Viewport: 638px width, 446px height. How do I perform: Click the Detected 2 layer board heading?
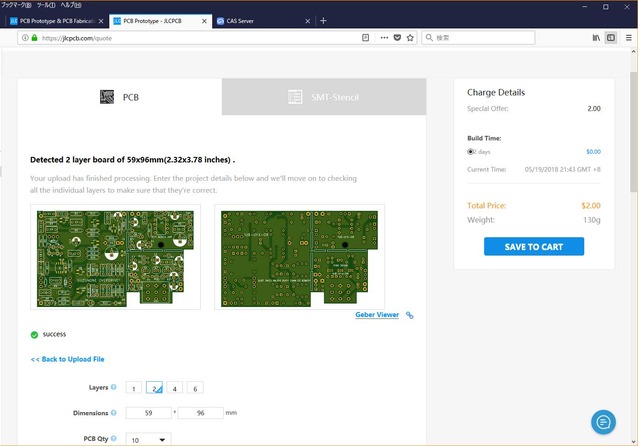133,160
